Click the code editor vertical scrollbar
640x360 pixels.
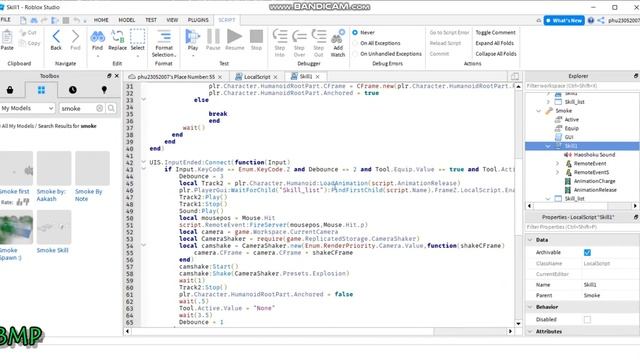(x=518, y=204)
